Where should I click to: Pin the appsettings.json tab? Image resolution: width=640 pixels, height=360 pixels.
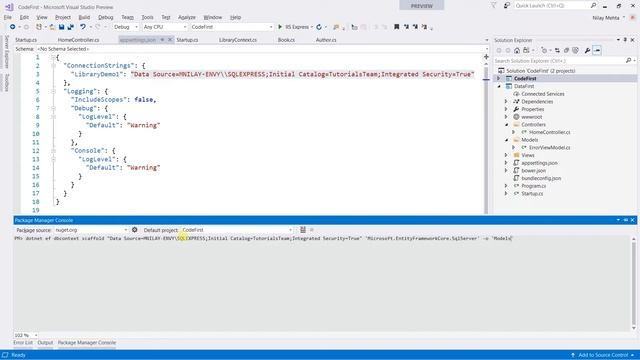click(x=162, y=40)
